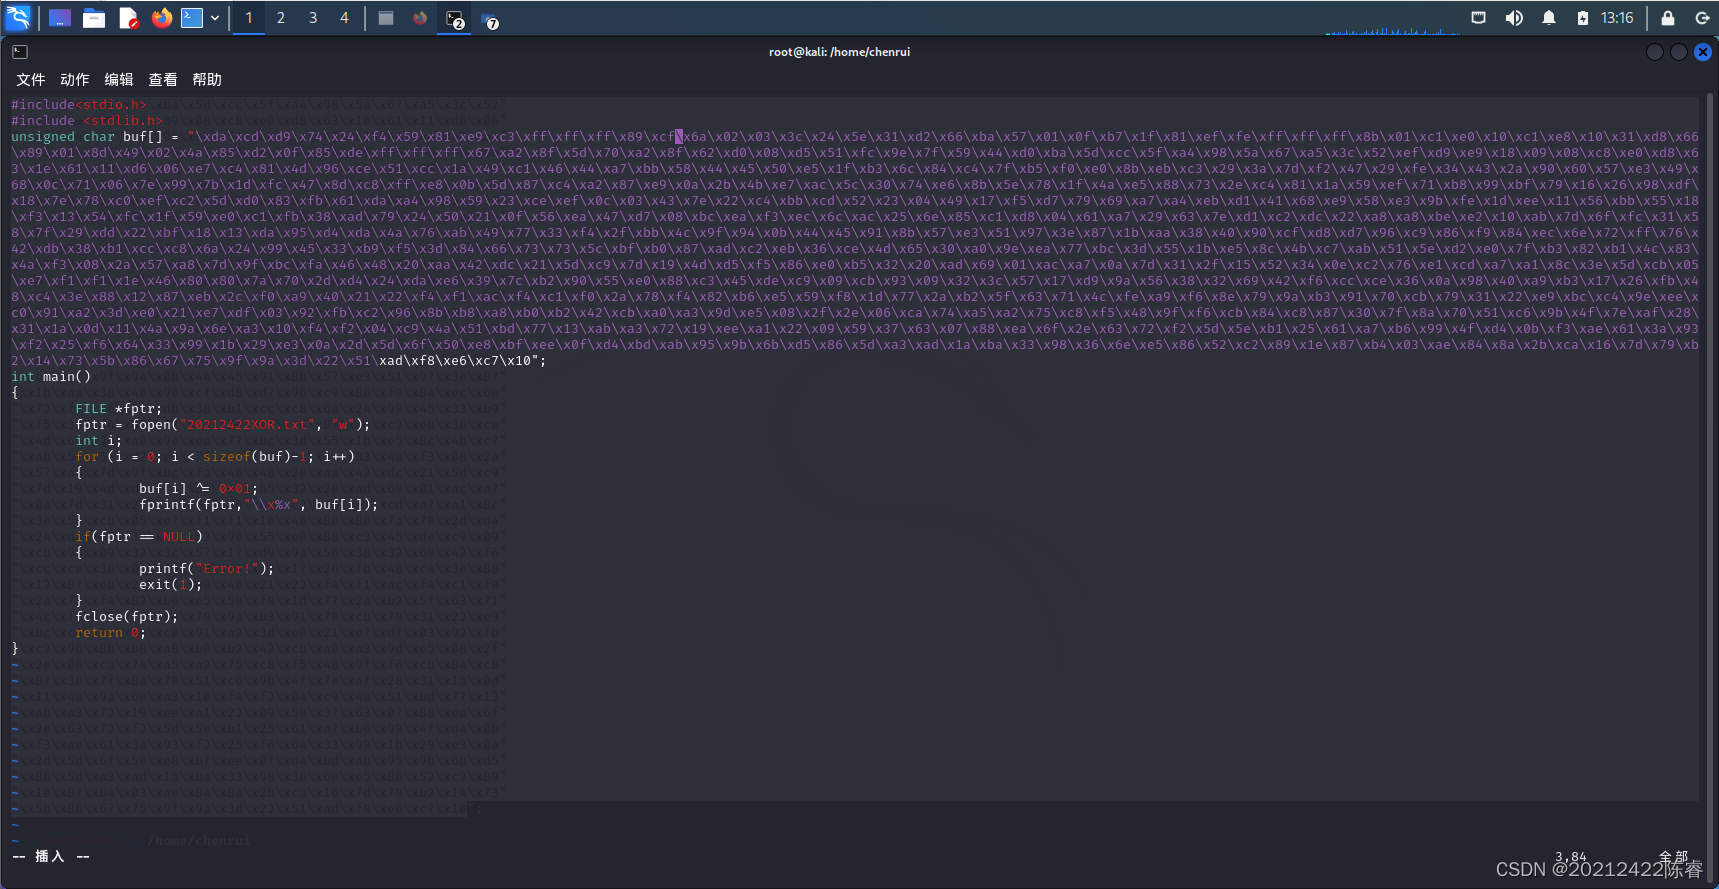
Task: Open the wired network status icon
Action: pos(1478,18)
